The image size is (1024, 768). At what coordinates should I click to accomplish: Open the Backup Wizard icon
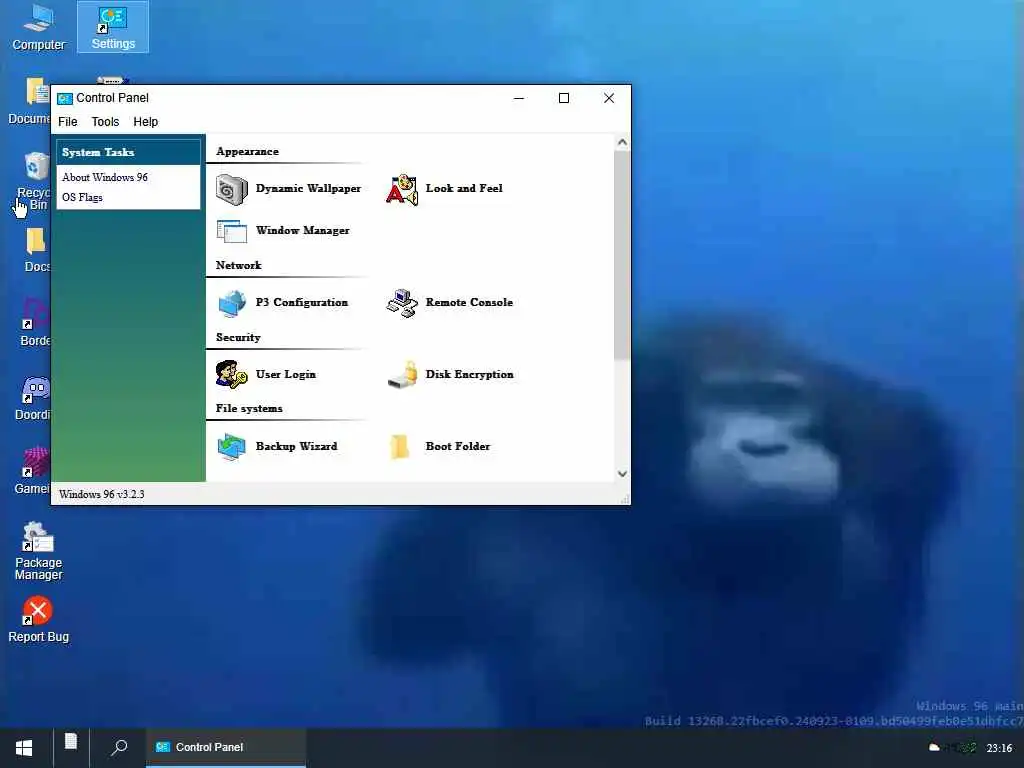pyautogui.click(x=232, y=447)
